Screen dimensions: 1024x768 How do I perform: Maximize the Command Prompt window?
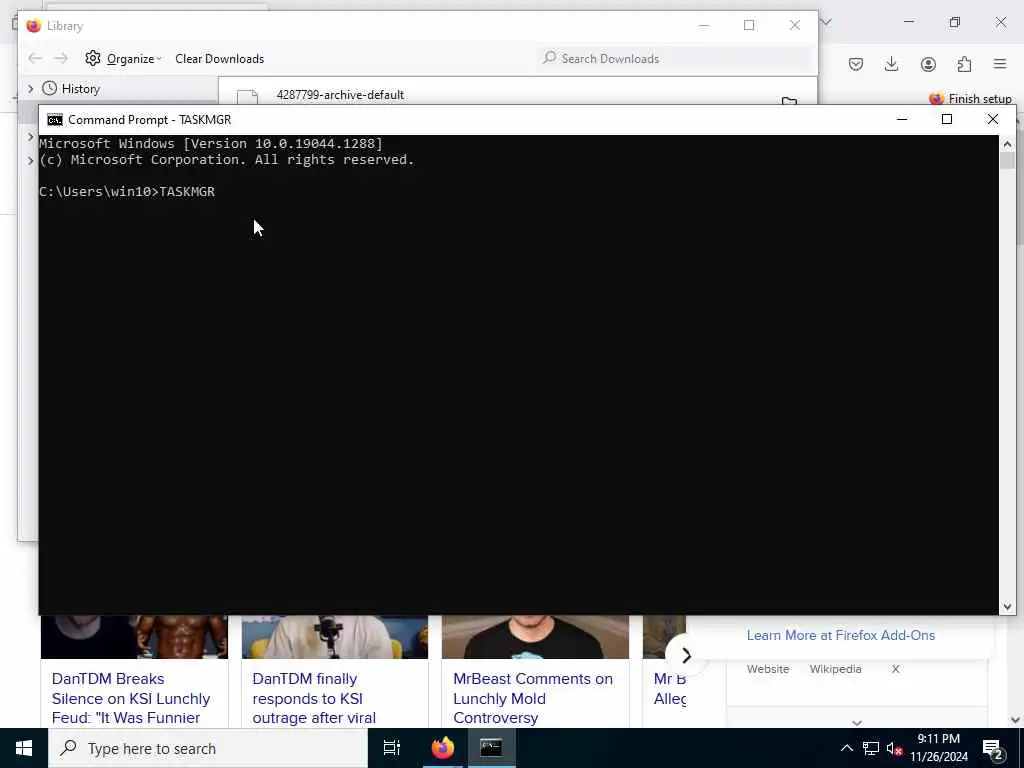tap(947, 120)
